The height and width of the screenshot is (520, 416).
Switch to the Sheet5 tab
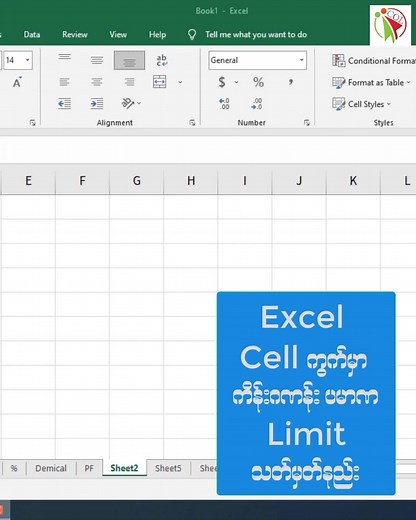pyautogui.click(x=168, y=468)
